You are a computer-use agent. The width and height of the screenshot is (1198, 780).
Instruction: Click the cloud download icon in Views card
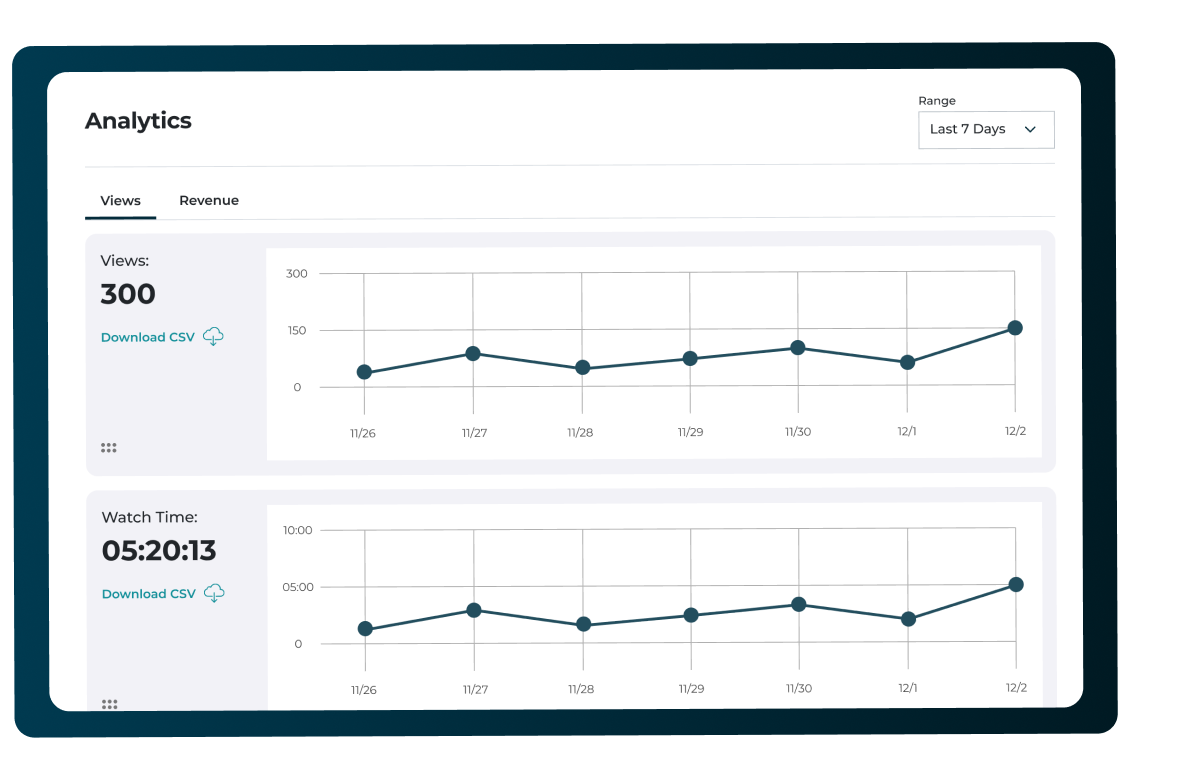click(213, 337)
